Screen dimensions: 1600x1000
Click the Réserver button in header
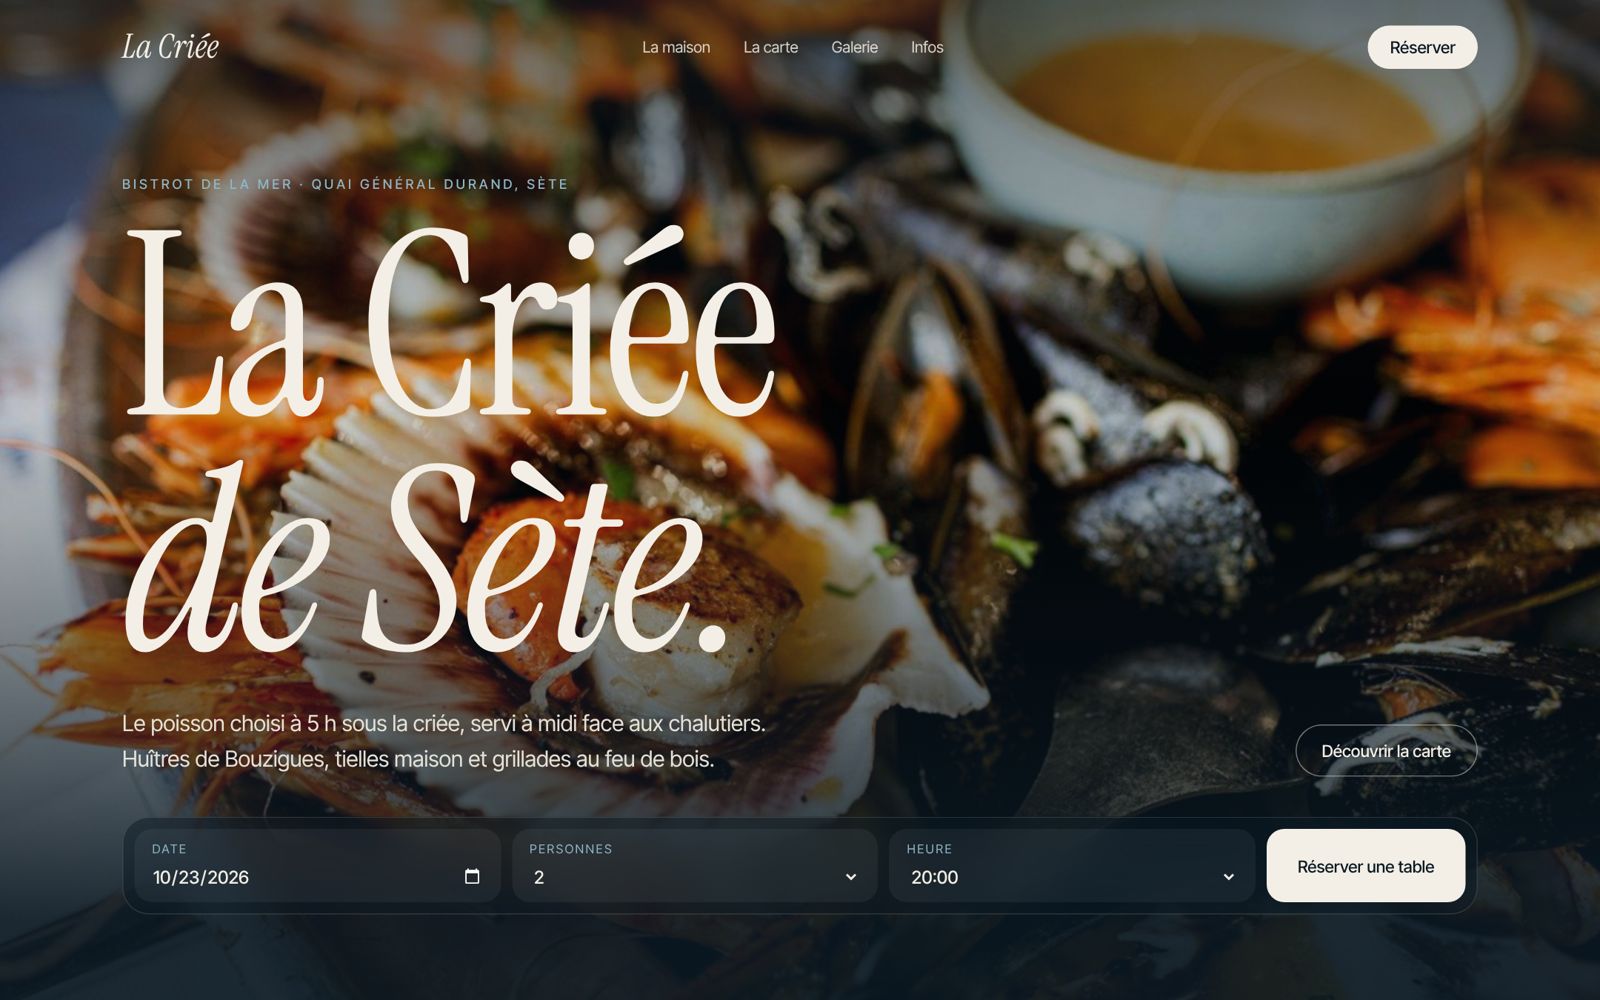pos(1422,47)
